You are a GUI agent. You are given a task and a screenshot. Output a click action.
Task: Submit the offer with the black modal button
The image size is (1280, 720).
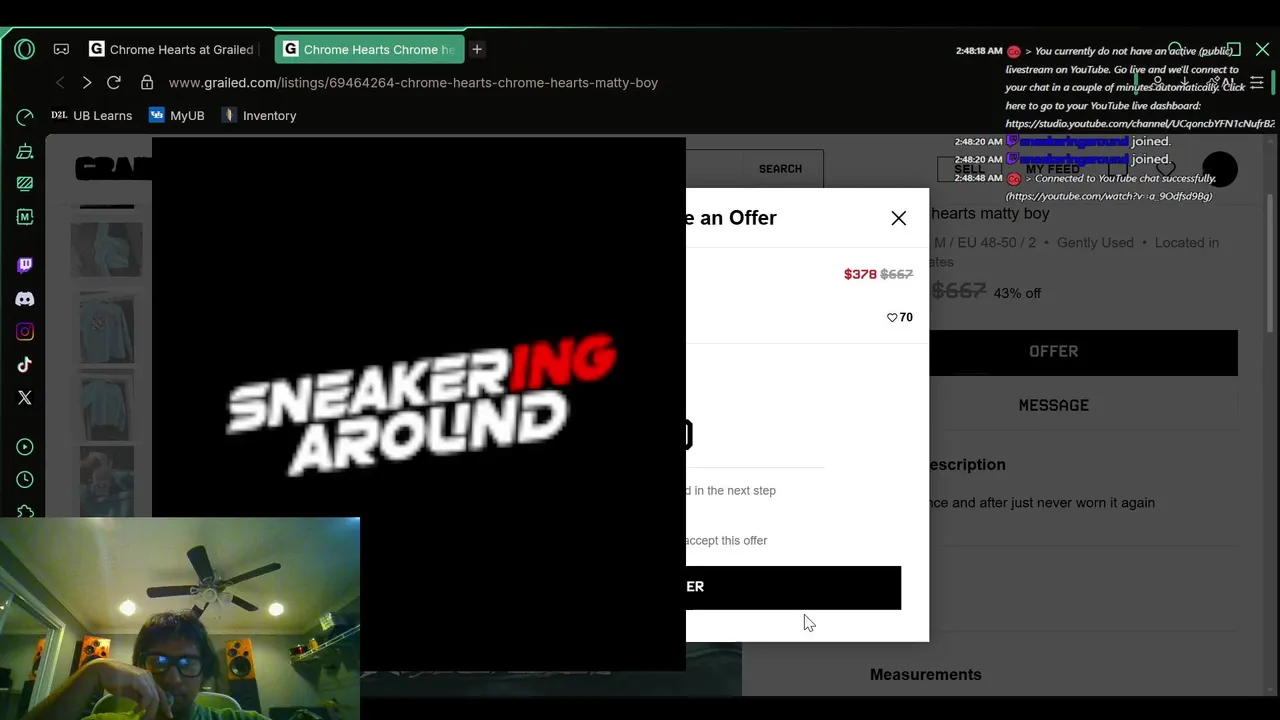coord(793,587)
